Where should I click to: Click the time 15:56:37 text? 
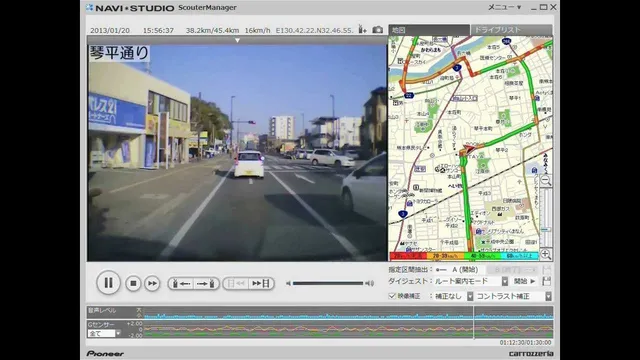pos(158,30)
